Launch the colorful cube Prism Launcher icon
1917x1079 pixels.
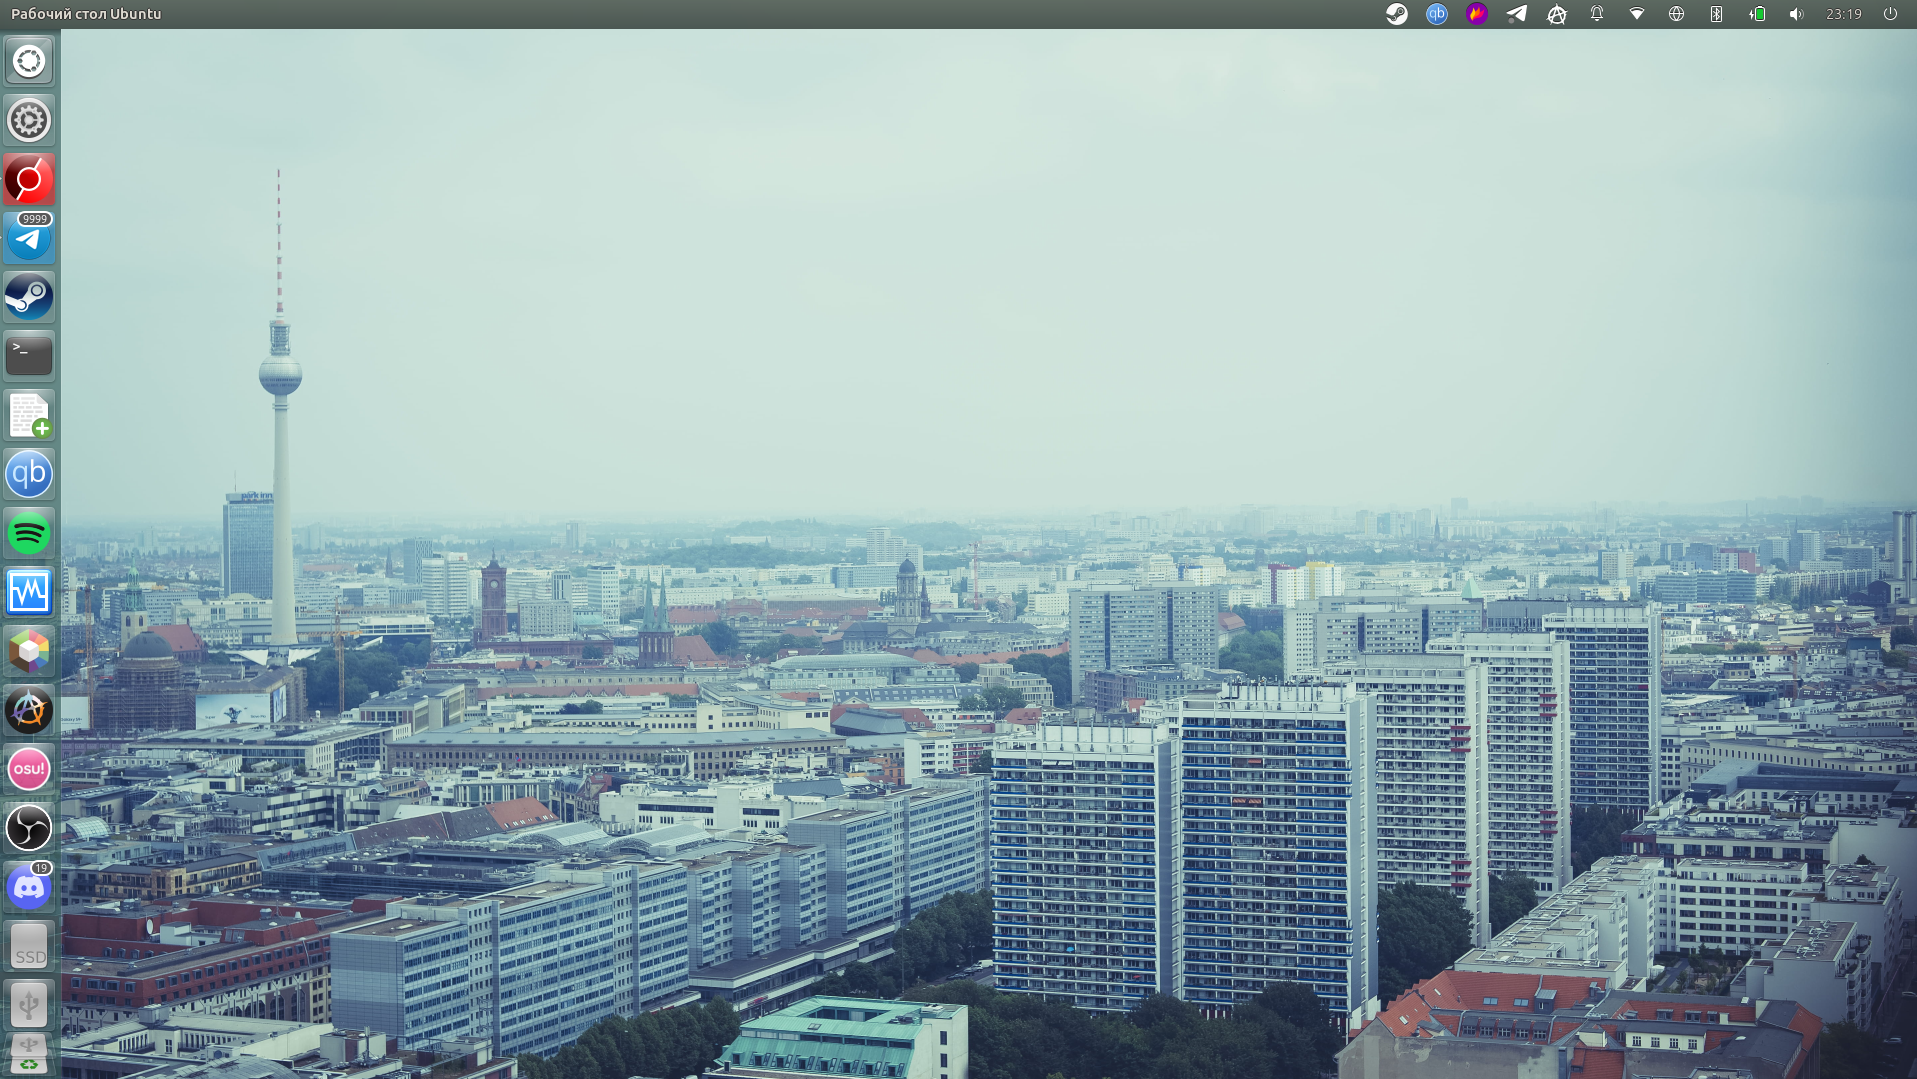(29, 651)
